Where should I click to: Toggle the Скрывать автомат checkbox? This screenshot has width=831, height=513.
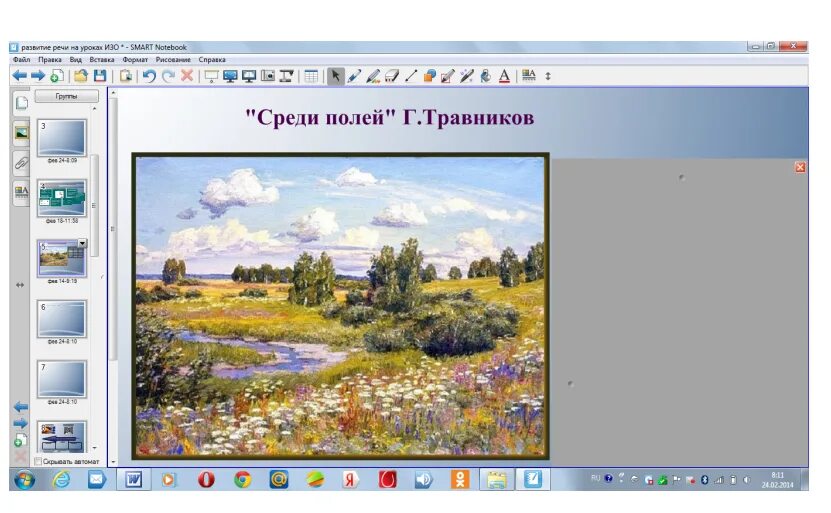click(x=38, y=462)
